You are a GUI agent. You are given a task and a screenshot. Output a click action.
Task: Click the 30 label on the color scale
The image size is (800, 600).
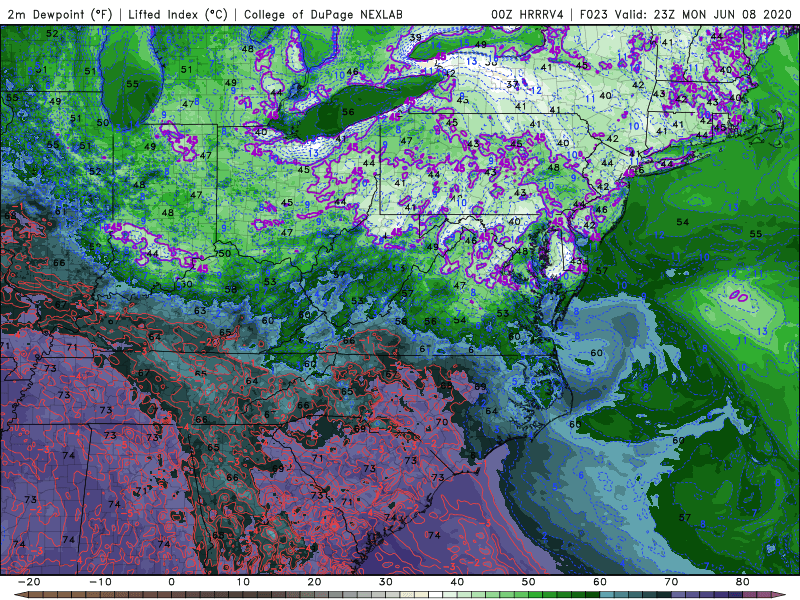click(386, 582)
